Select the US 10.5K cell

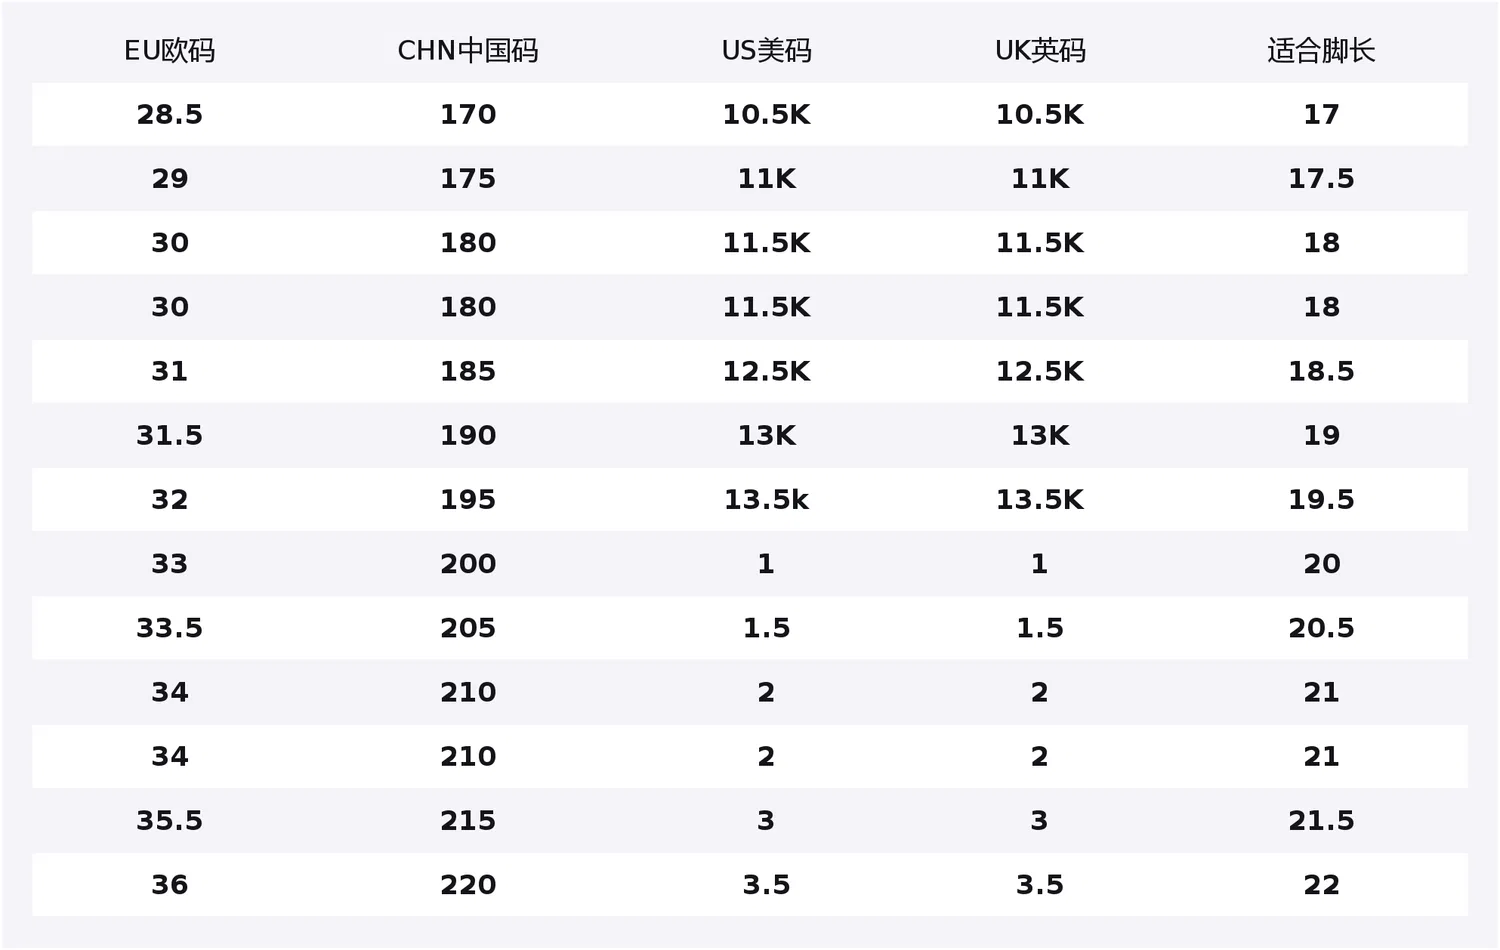pyautogui.click(x=766, y=115)
